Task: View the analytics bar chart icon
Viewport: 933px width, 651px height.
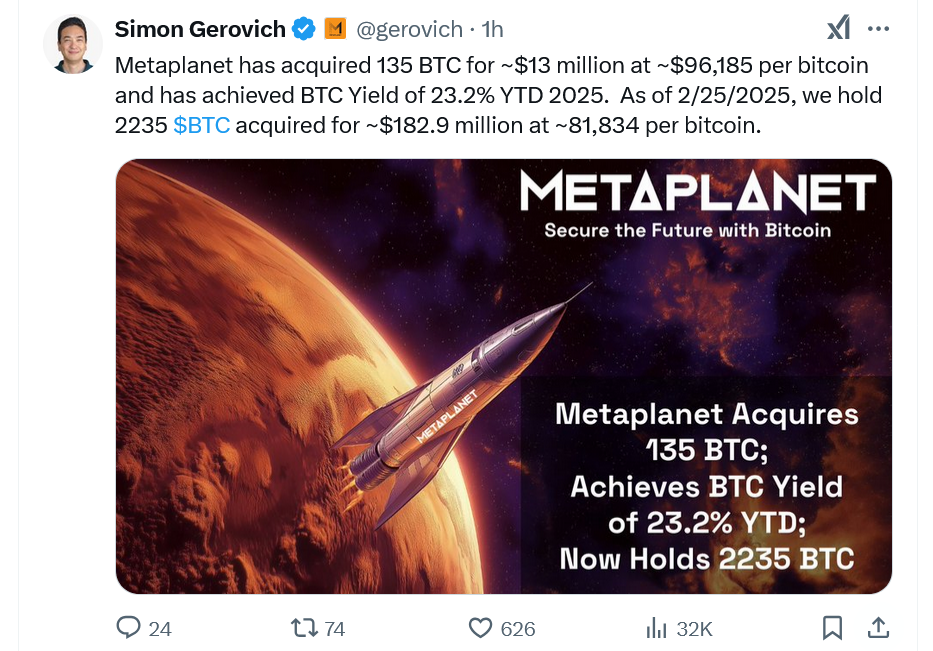Action: coord(656,628)
